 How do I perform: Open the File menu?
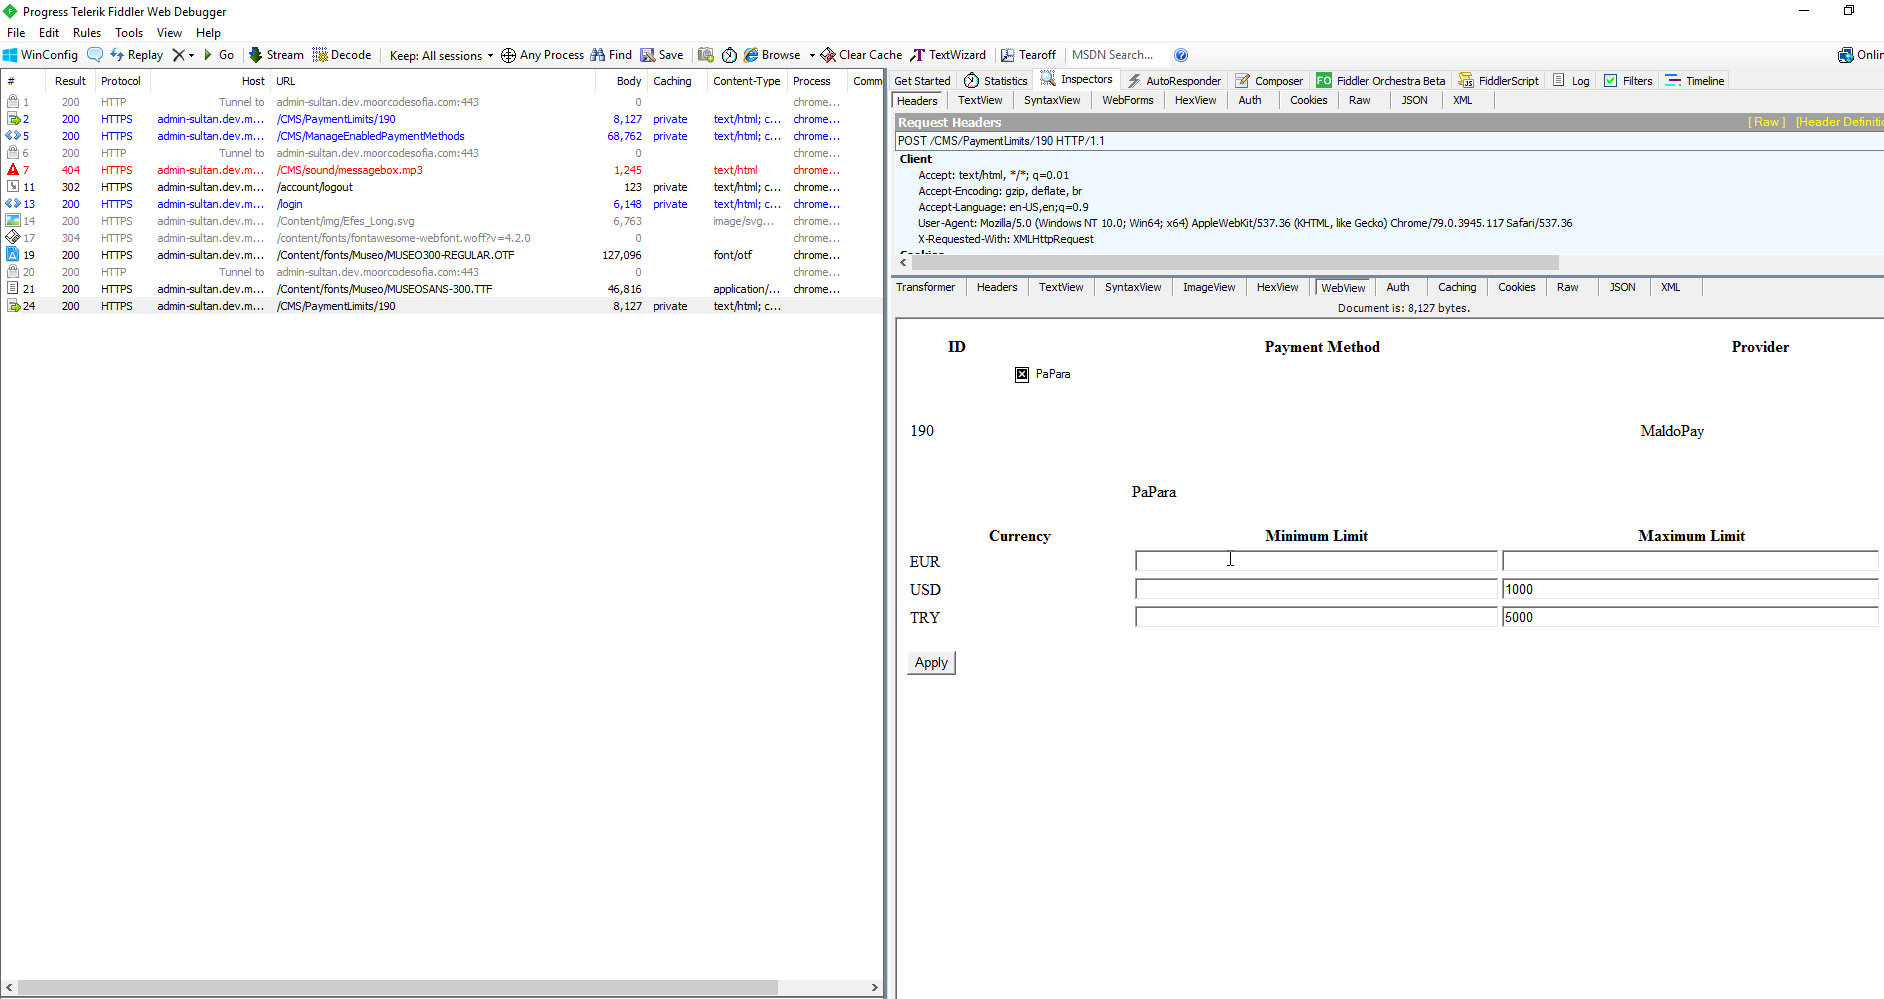(x=16, y=33)
